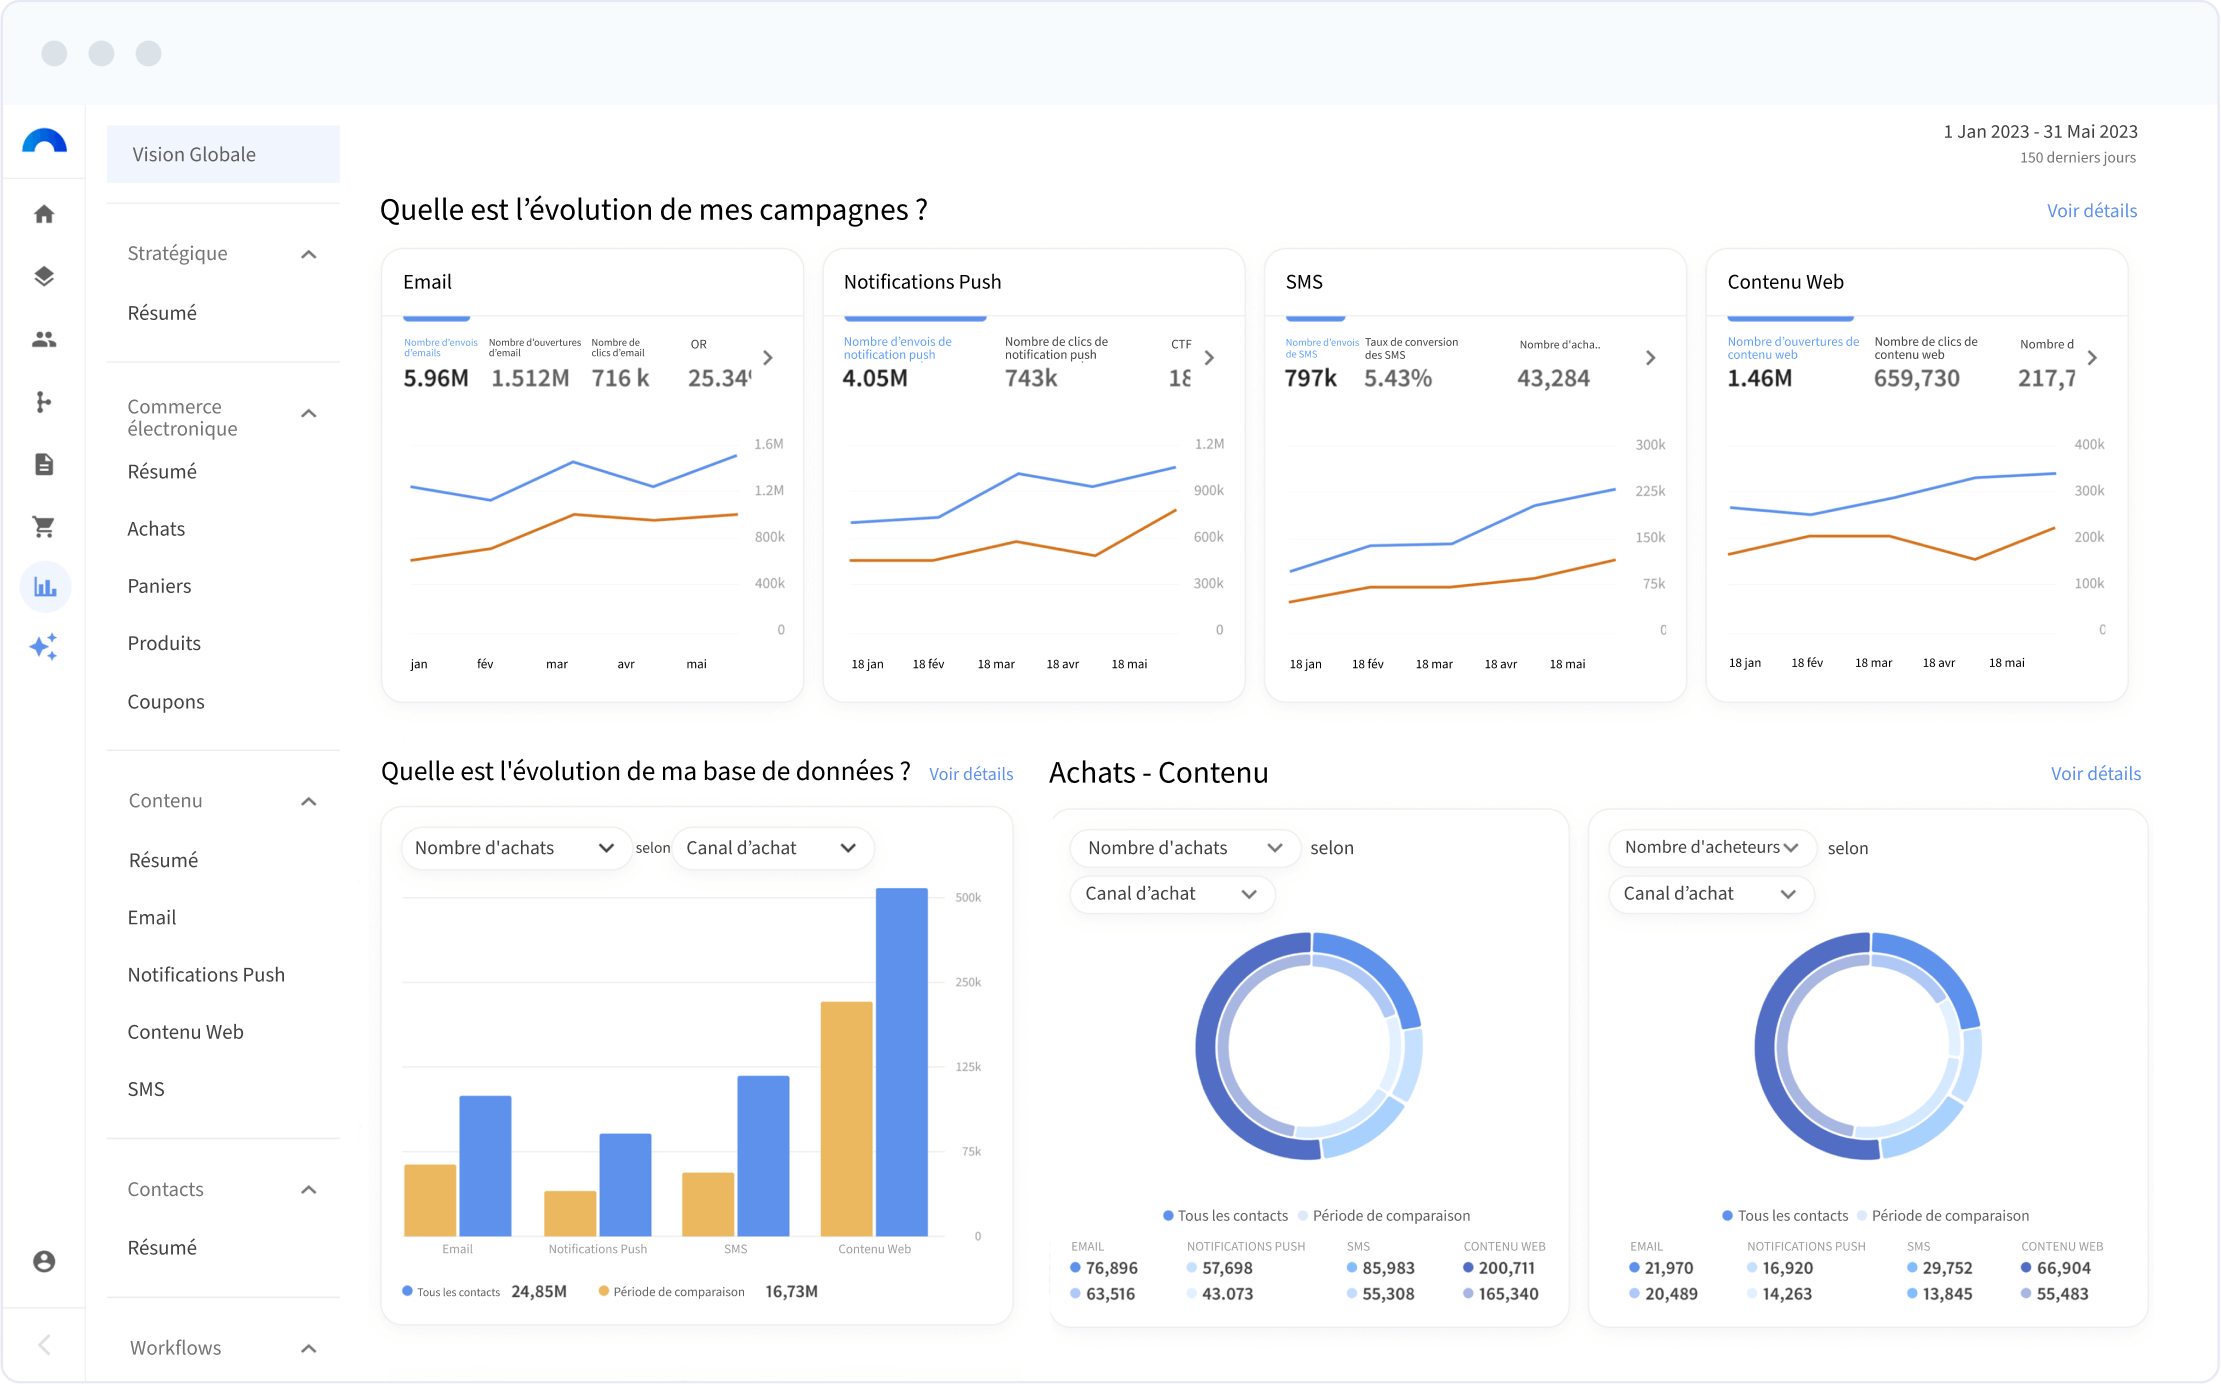The height and width of the screenshot is (1384, 2221).
Task: Select Nombre de clics de notification push metric
Action: (1055, 362)
